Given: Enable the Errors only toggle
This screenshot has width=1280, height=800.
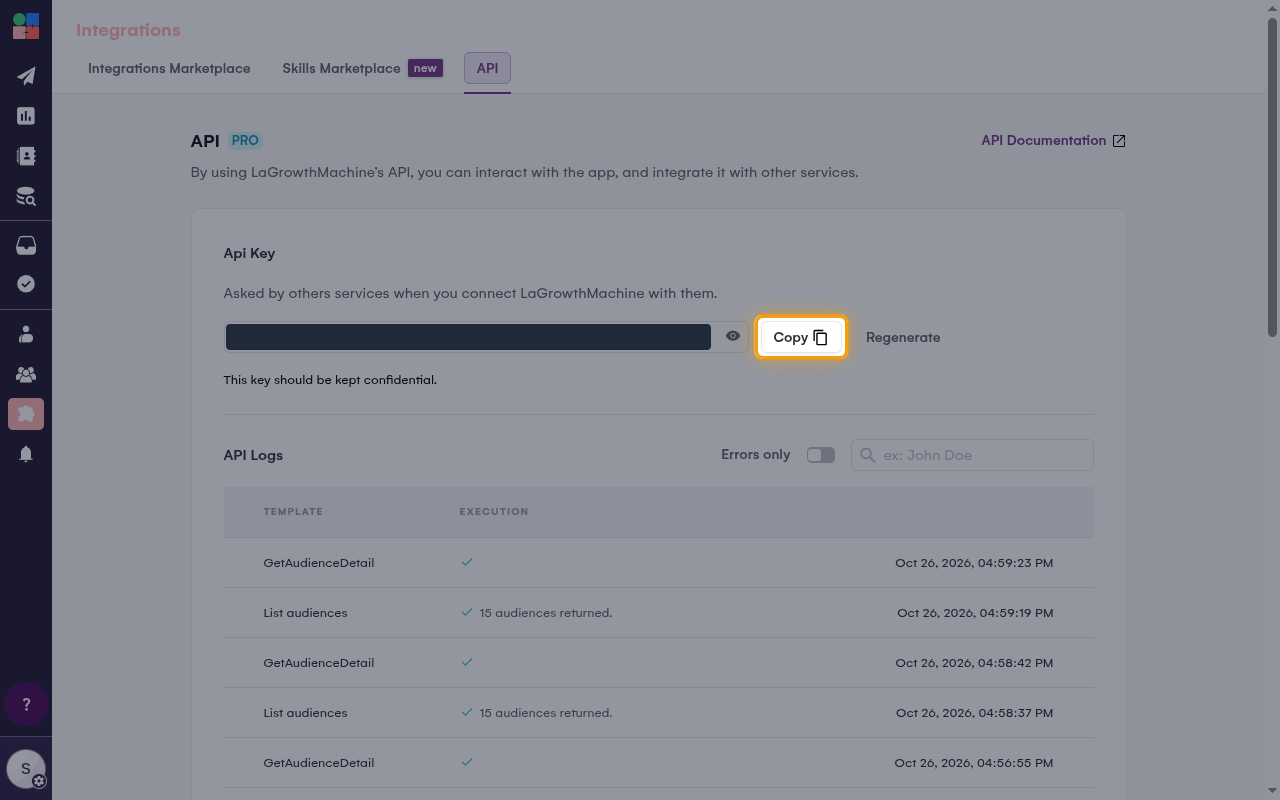Looking at the screenshot, I should [x=821, y=455].
